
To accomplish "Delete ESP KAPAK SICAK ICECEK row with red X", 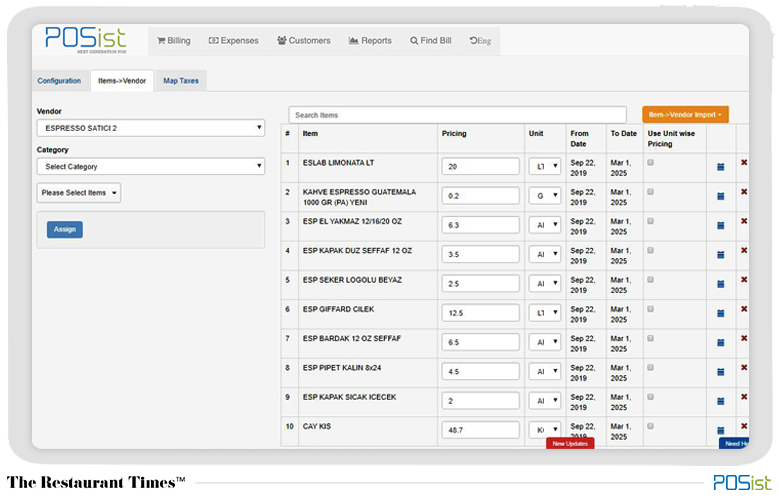I will point(744,397).
